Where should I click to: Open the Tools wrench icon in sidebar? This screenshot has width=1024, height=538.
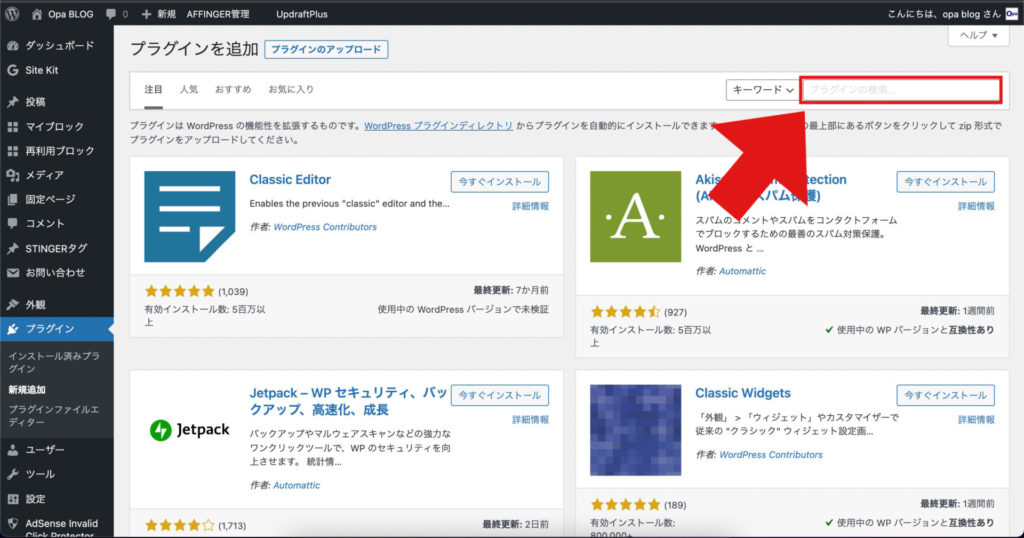point(13,474)
